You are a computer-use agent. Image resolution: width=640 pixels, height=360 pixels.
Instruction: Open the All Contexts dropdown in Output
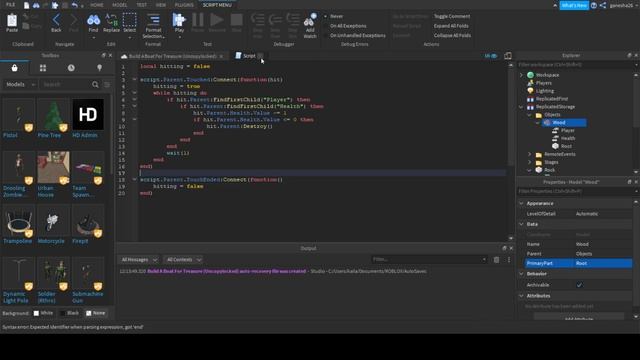[x=184, y=260]
